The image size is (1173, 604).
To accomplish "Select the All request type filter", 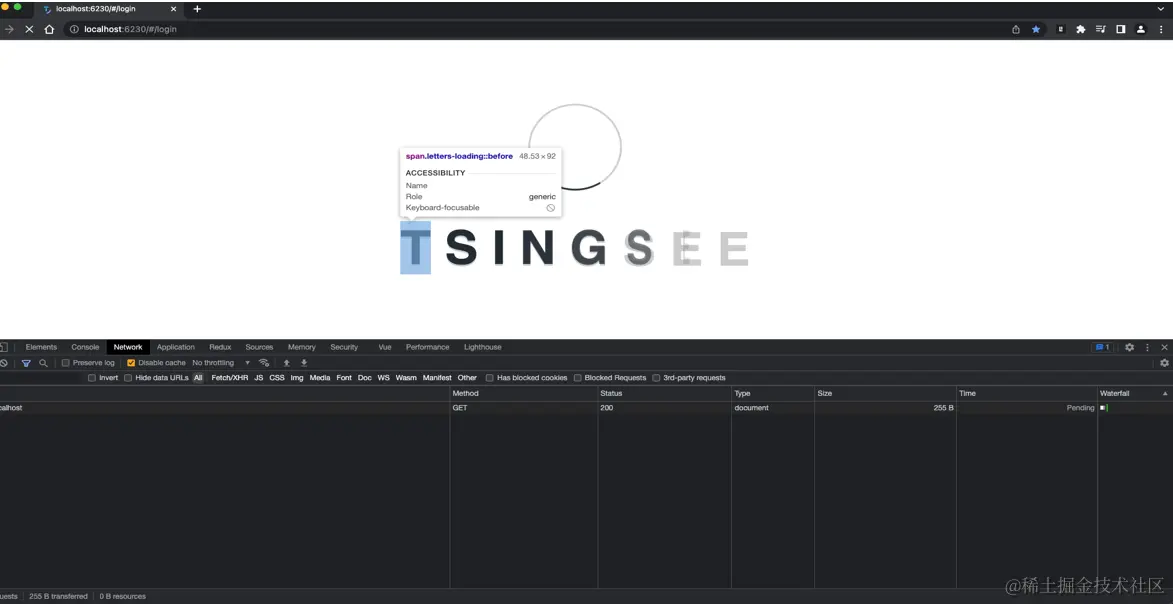I will 198,378.
